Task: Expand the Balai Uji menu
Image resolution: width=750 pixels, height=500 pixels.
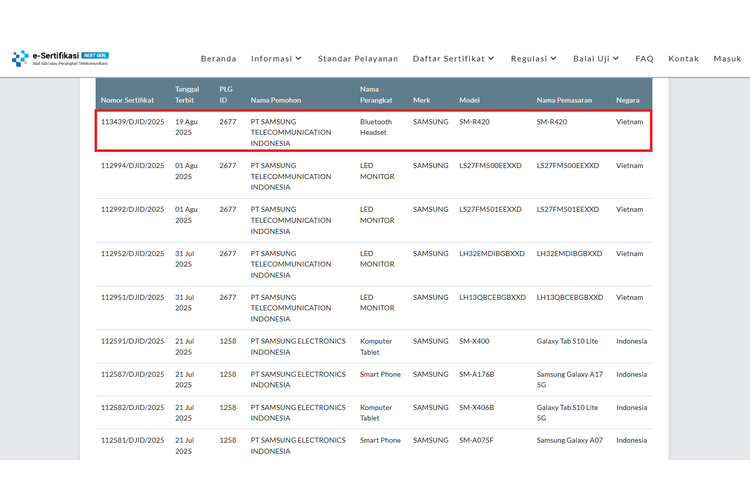Action: point(596,58)
